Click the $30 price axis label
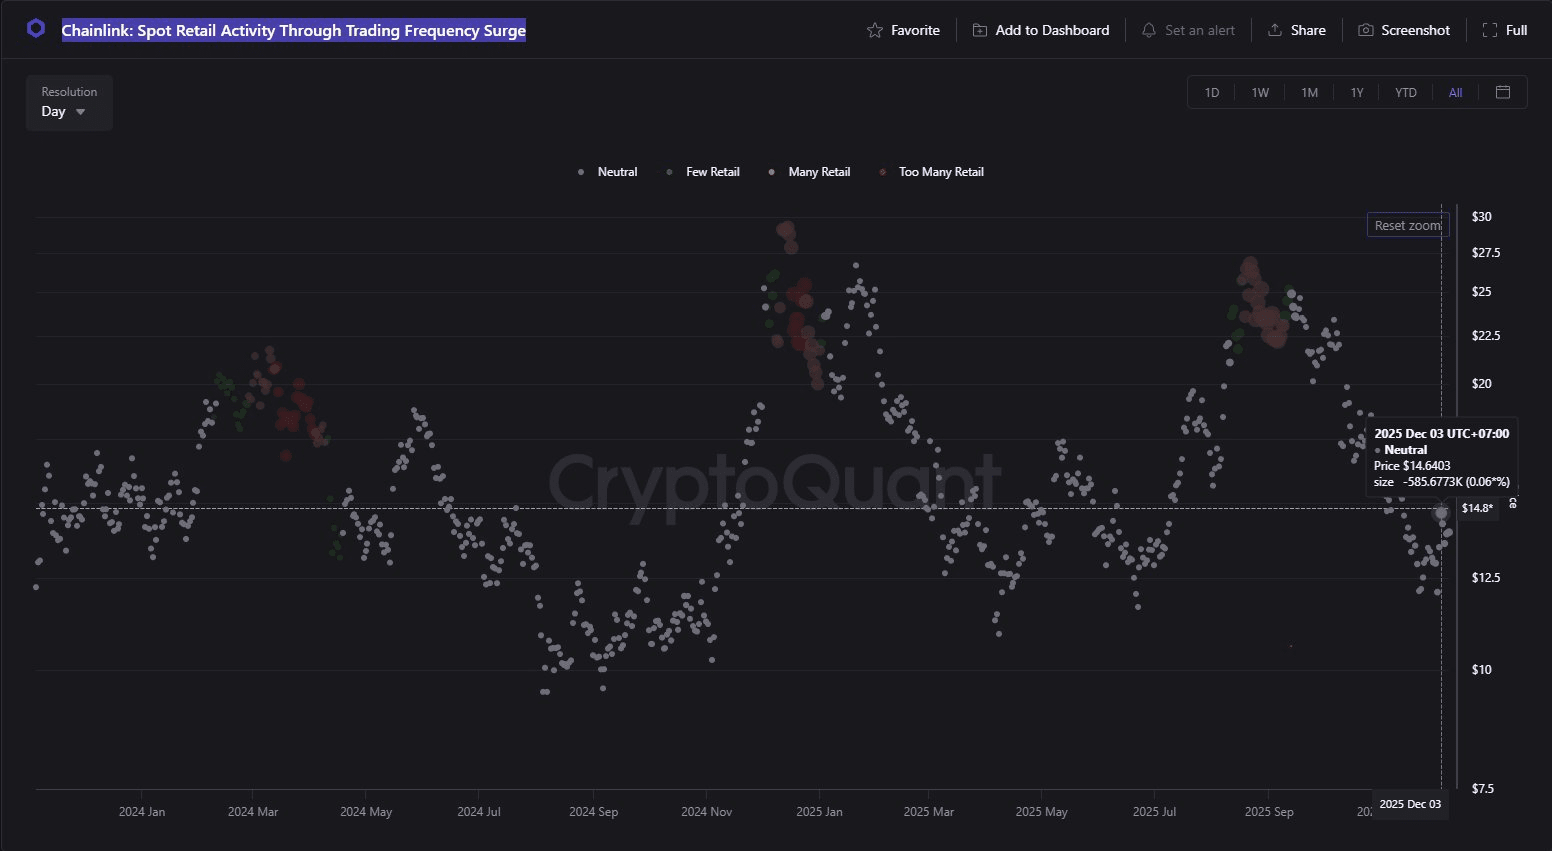 point(1482,217)
